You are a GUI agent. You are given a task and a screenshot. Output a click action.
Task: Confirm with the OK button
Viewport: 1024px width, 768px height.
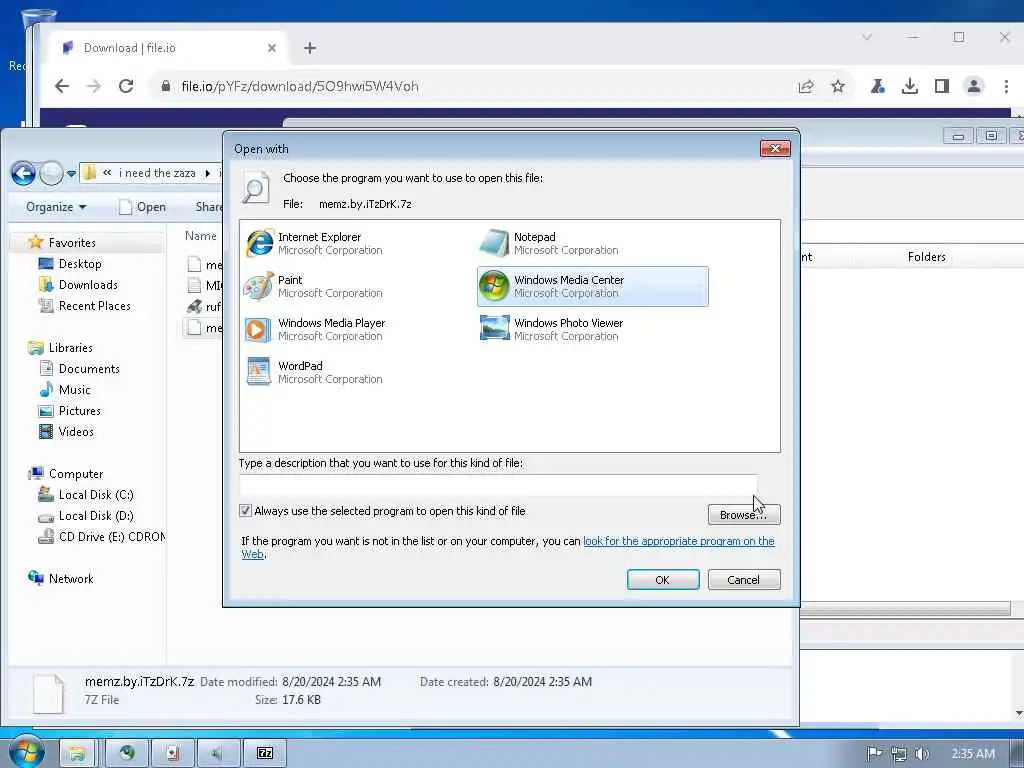(663, 579)
